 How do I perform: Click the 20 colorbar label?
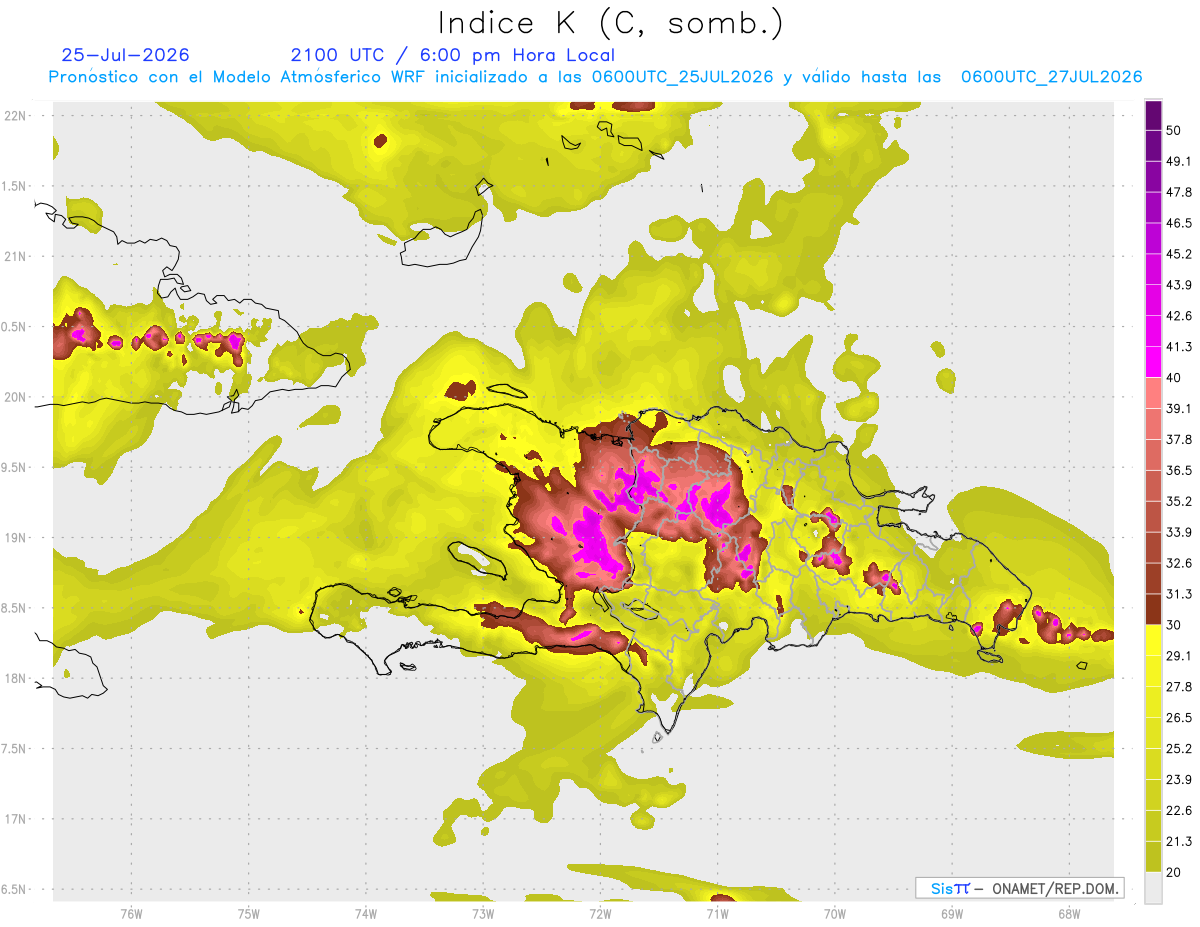click(1174, 873)
